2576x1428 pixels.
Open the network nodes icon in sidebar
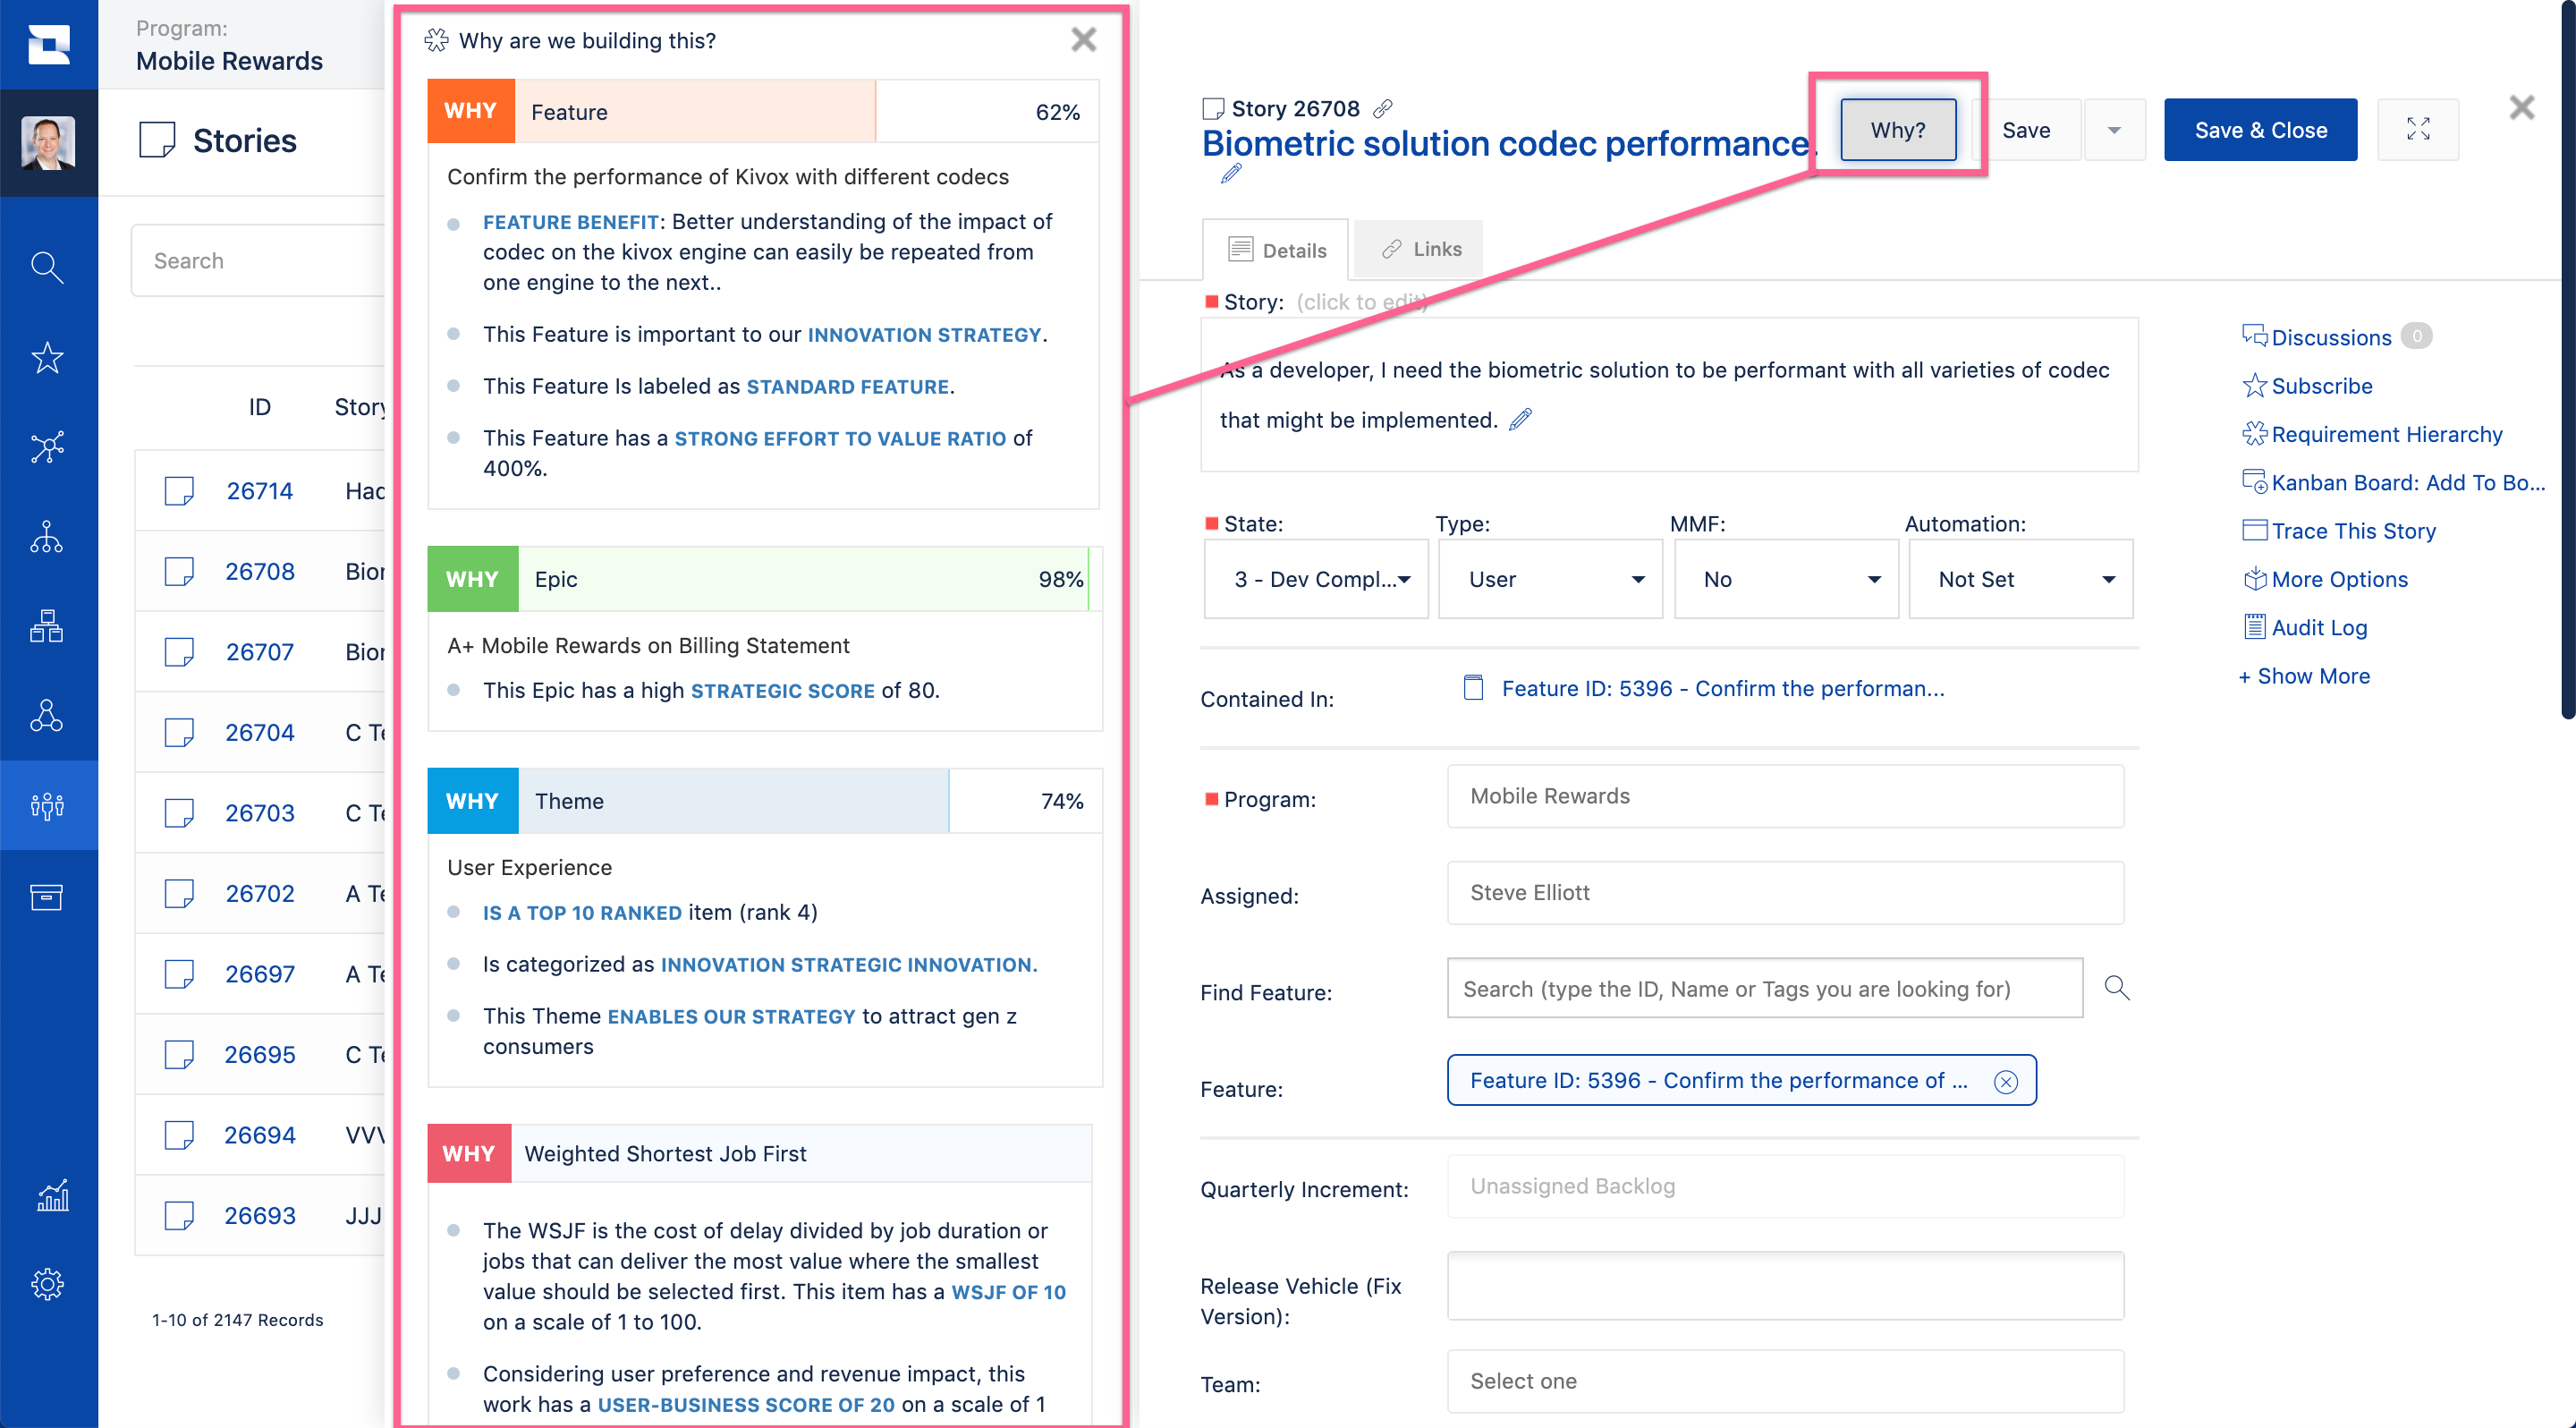coord(47,447)
